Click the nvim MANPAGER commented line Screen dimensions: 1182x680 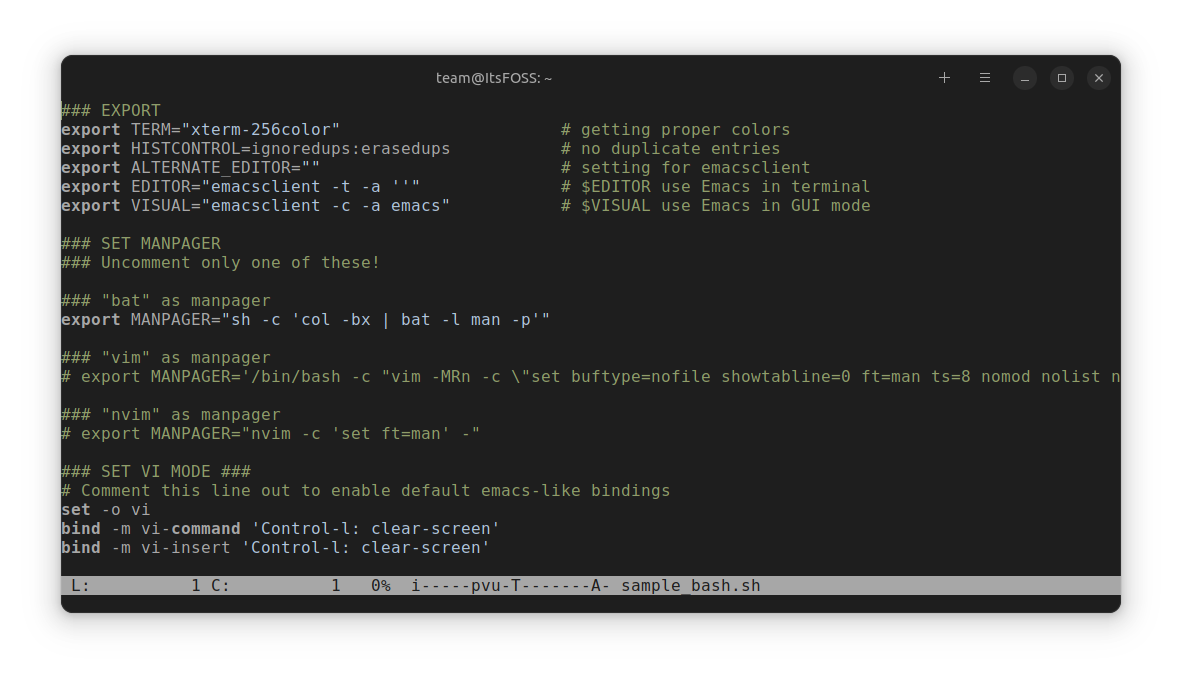coord(271,434)
